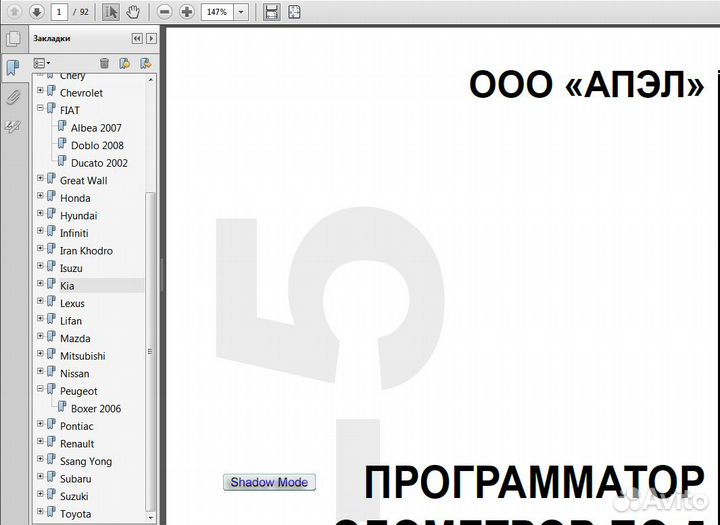The image size is (720, 525).
Task: Open the Doblo 2008 bookmark
Action: click(x=97, y=145)
